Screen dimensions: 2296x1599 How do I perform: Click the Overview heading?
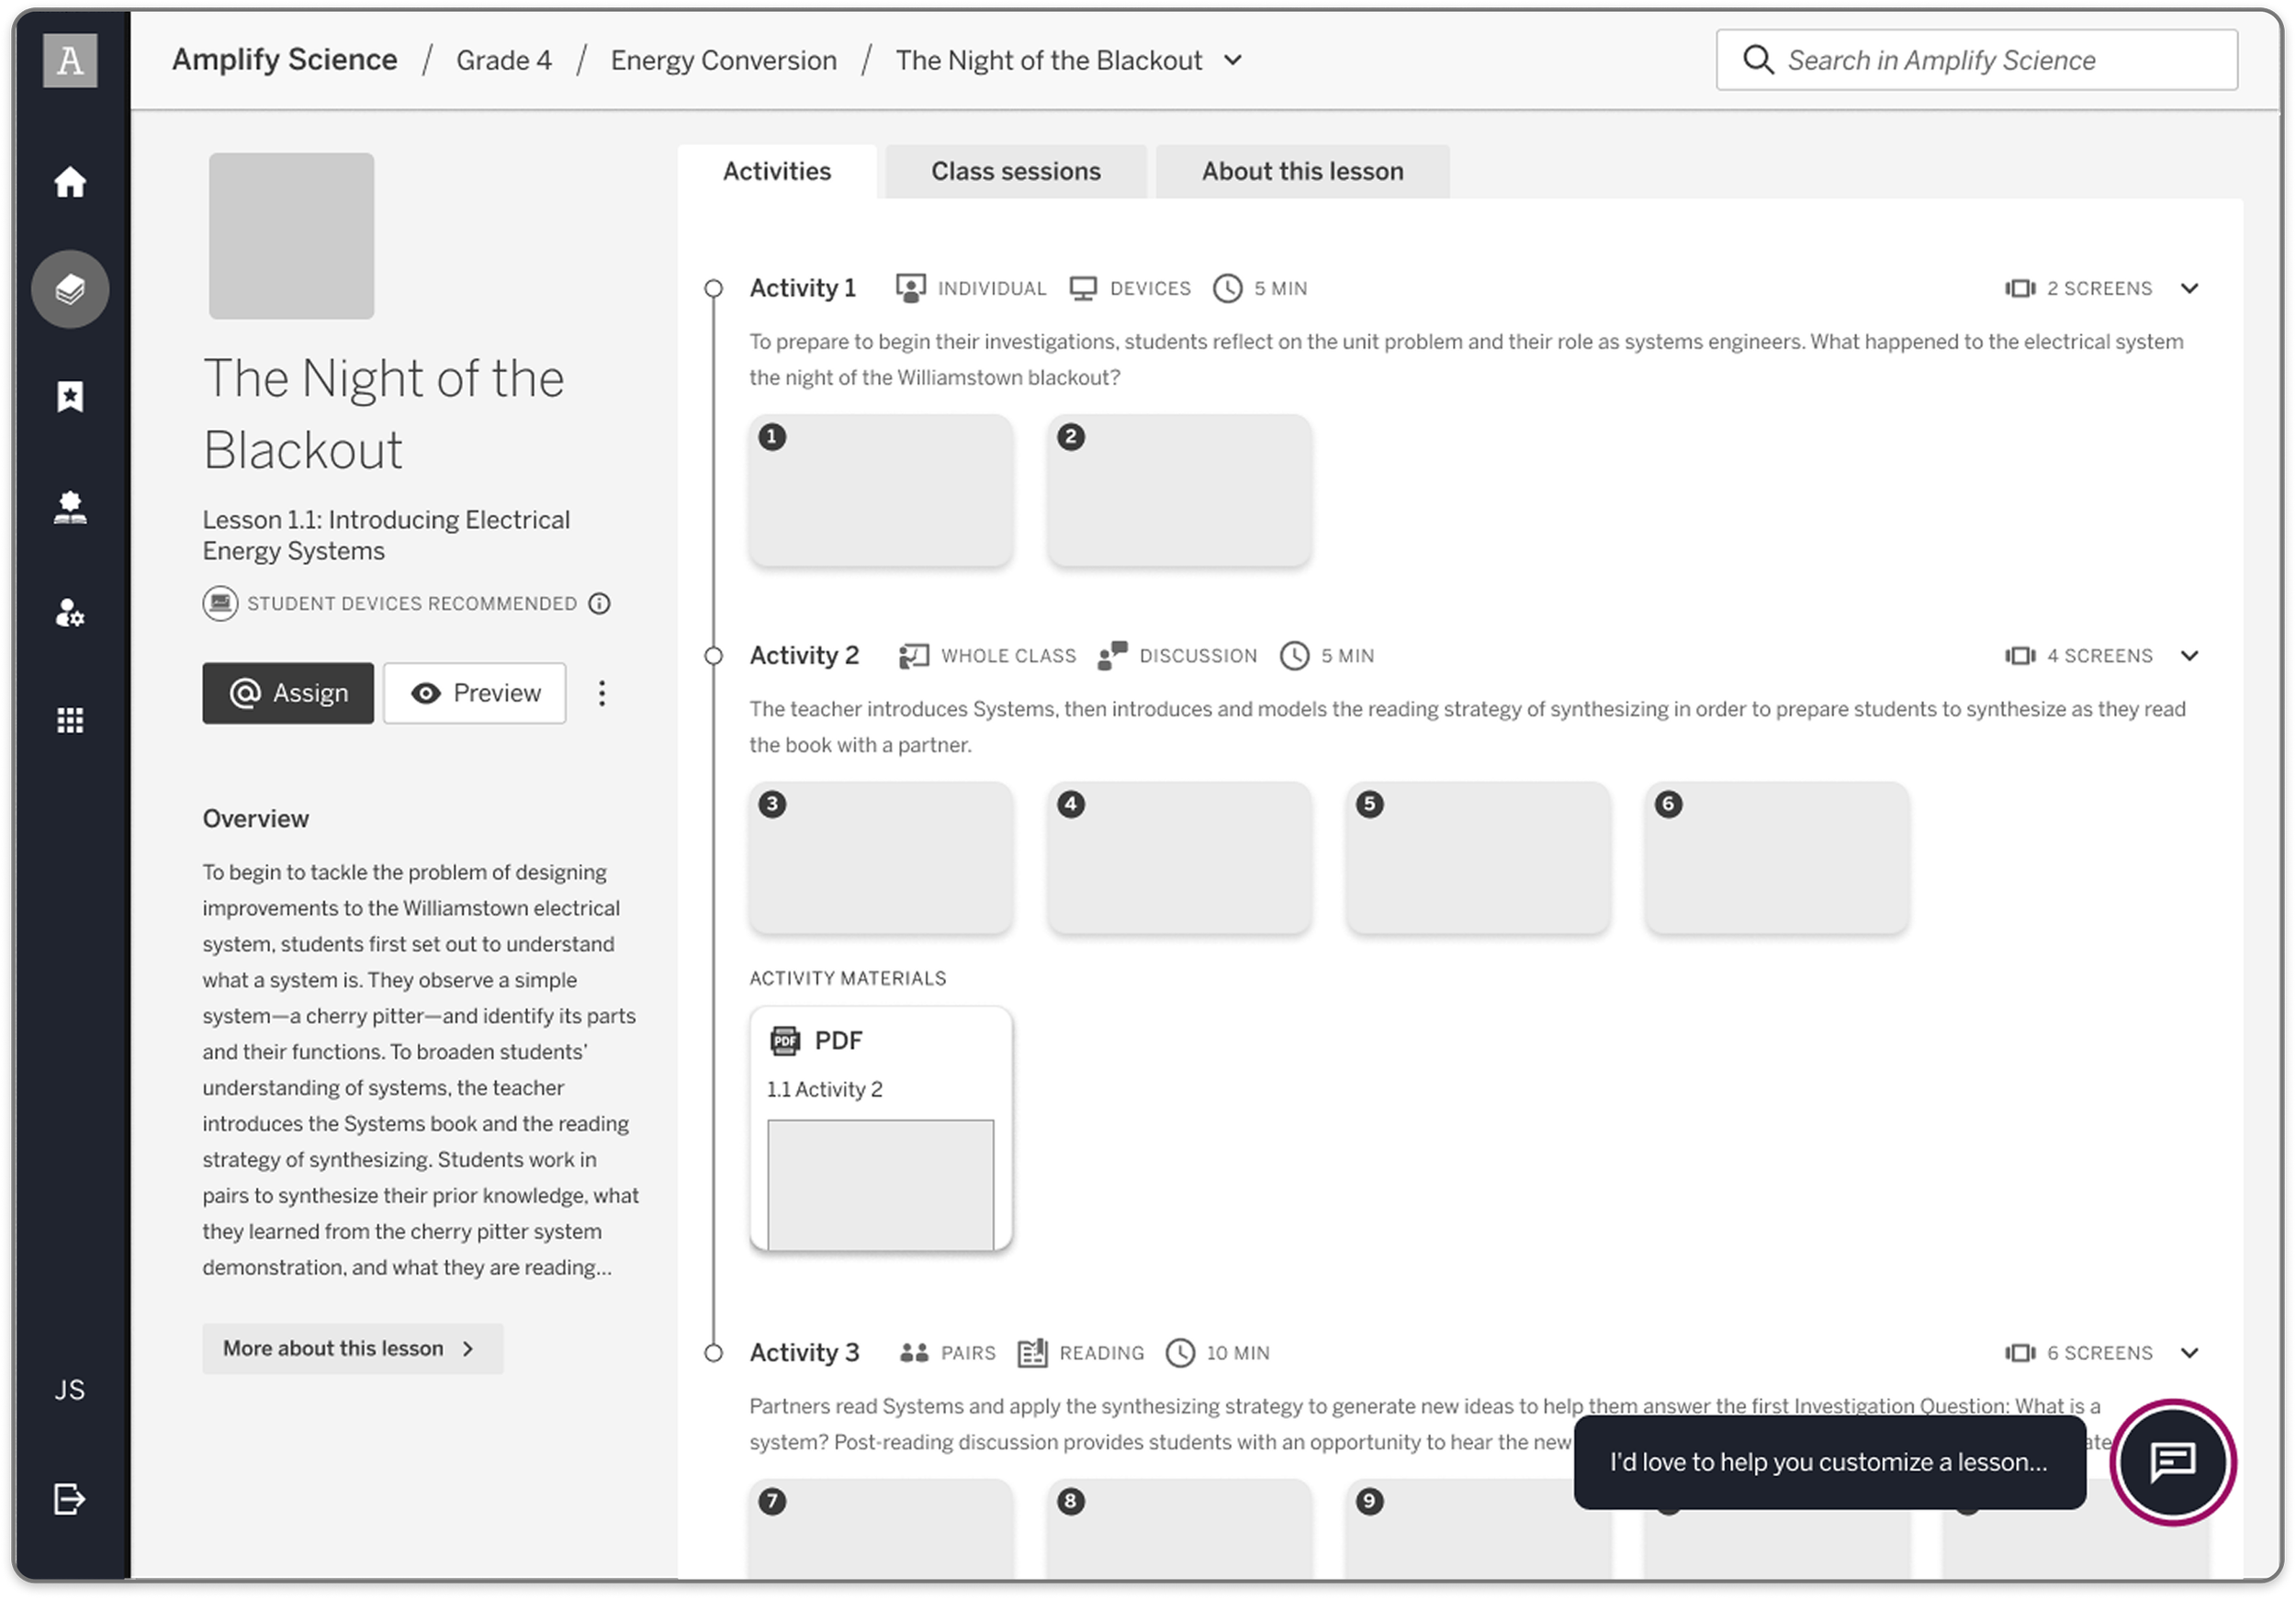256,819
